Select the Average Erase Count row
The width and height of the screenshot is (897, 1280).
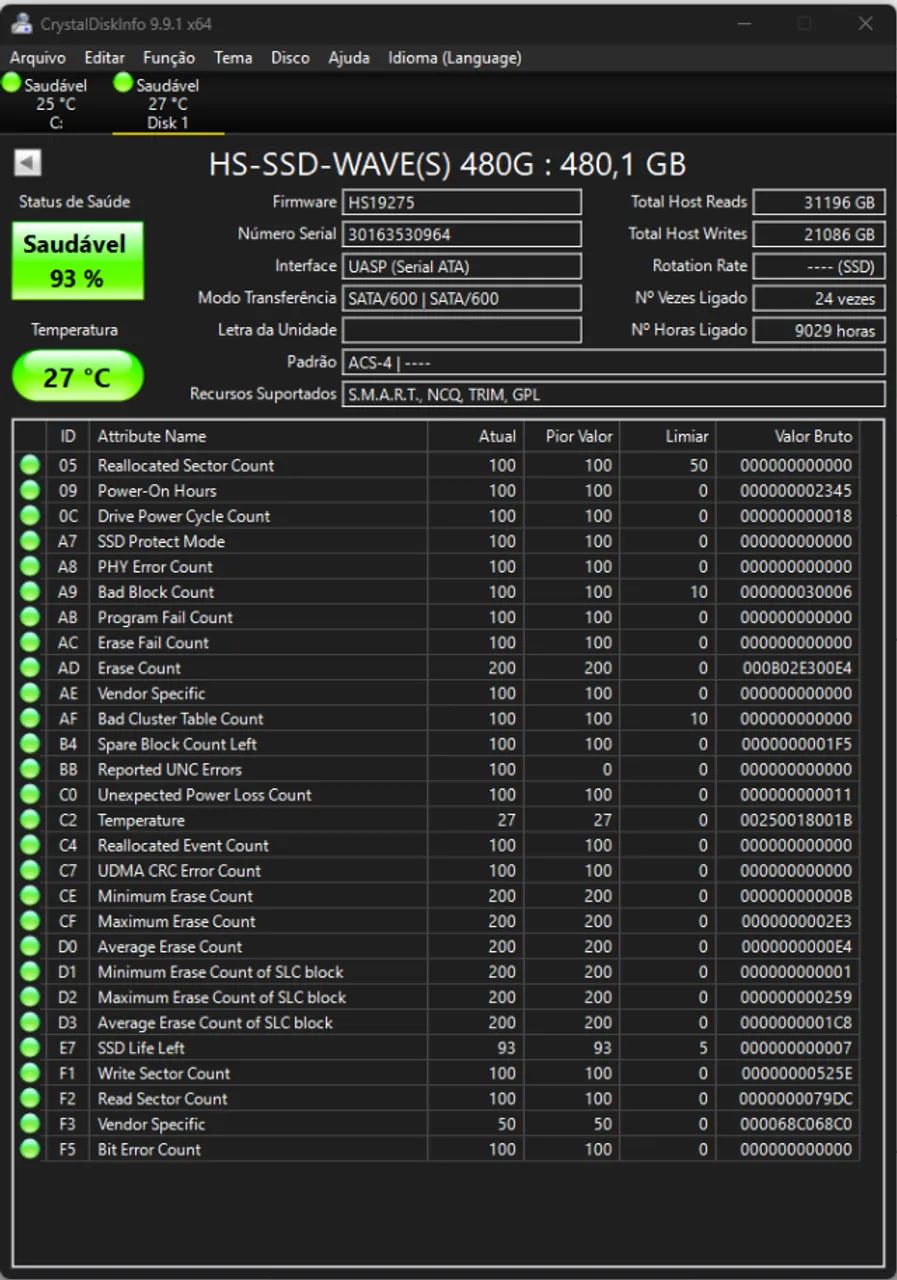(437, 947)
